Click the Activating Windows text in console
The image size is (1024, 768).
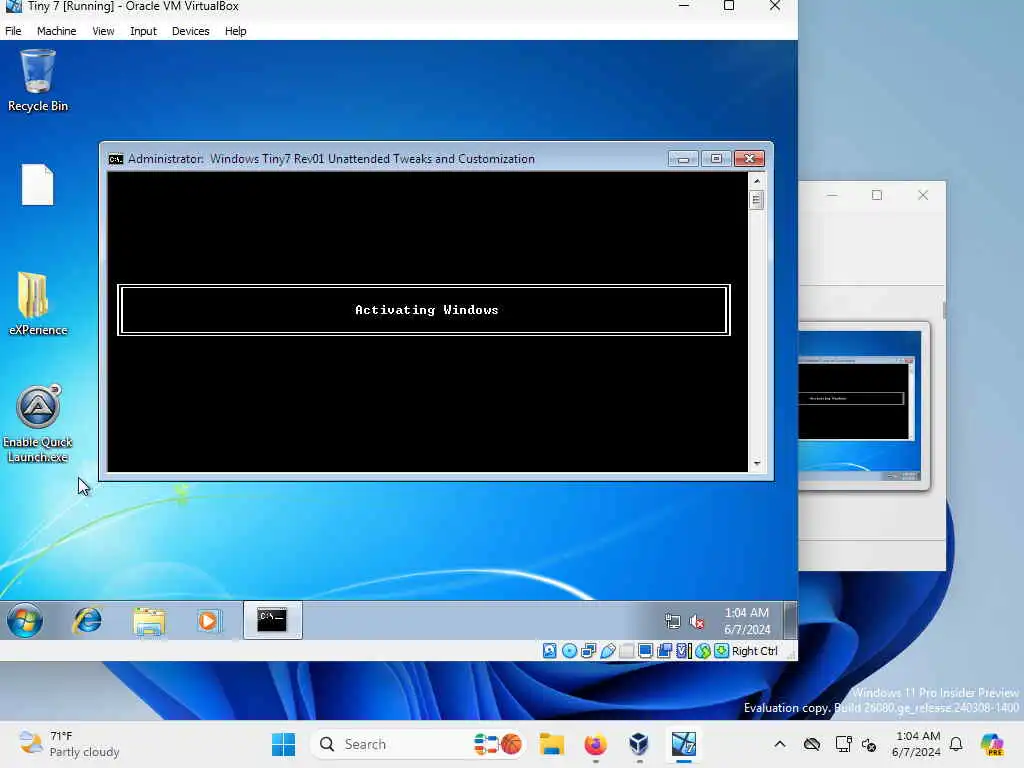[x=426, y=310]
